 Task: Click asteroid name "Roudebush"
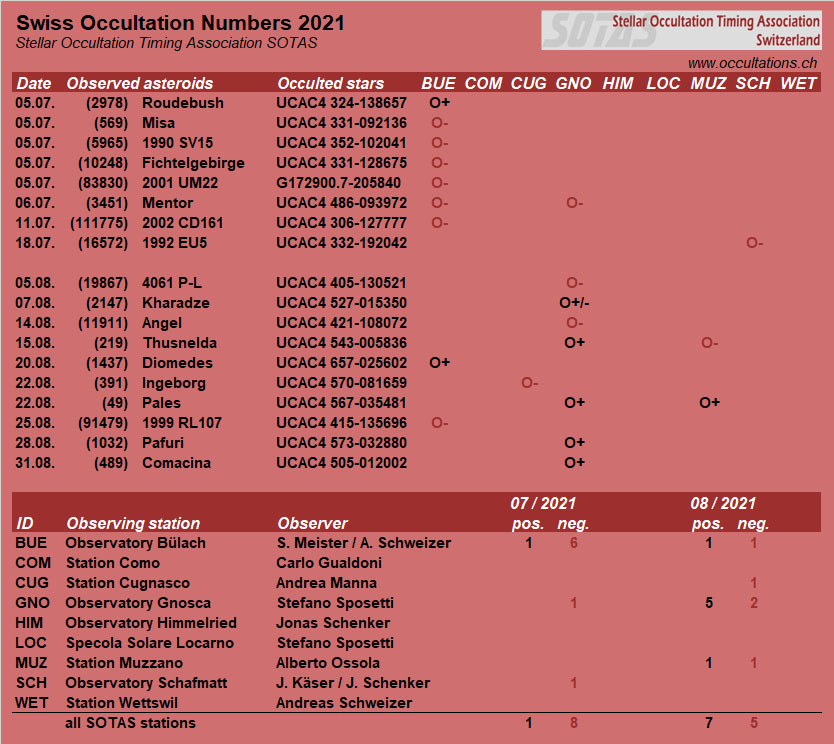click(x=182, y=103)
